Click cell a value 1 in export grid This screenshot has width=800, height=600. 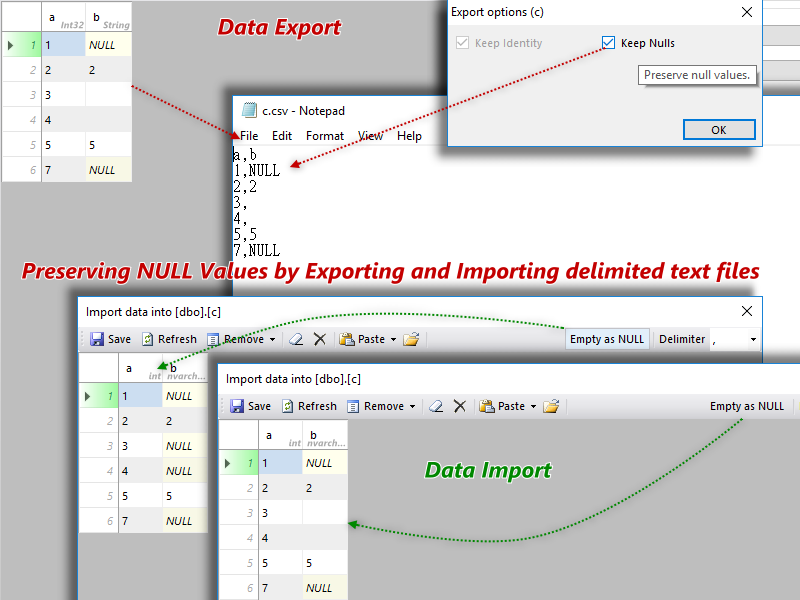[63, 45]
